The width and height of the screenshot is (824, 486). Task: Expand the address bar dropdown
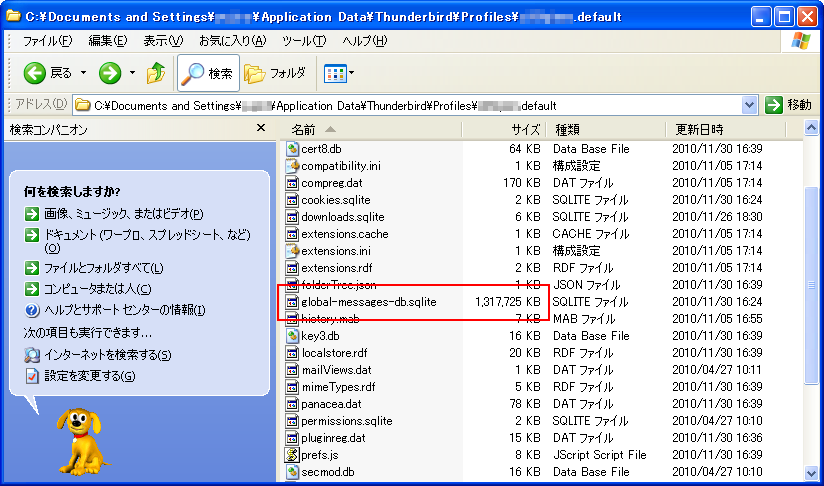[x=749, y=105]
